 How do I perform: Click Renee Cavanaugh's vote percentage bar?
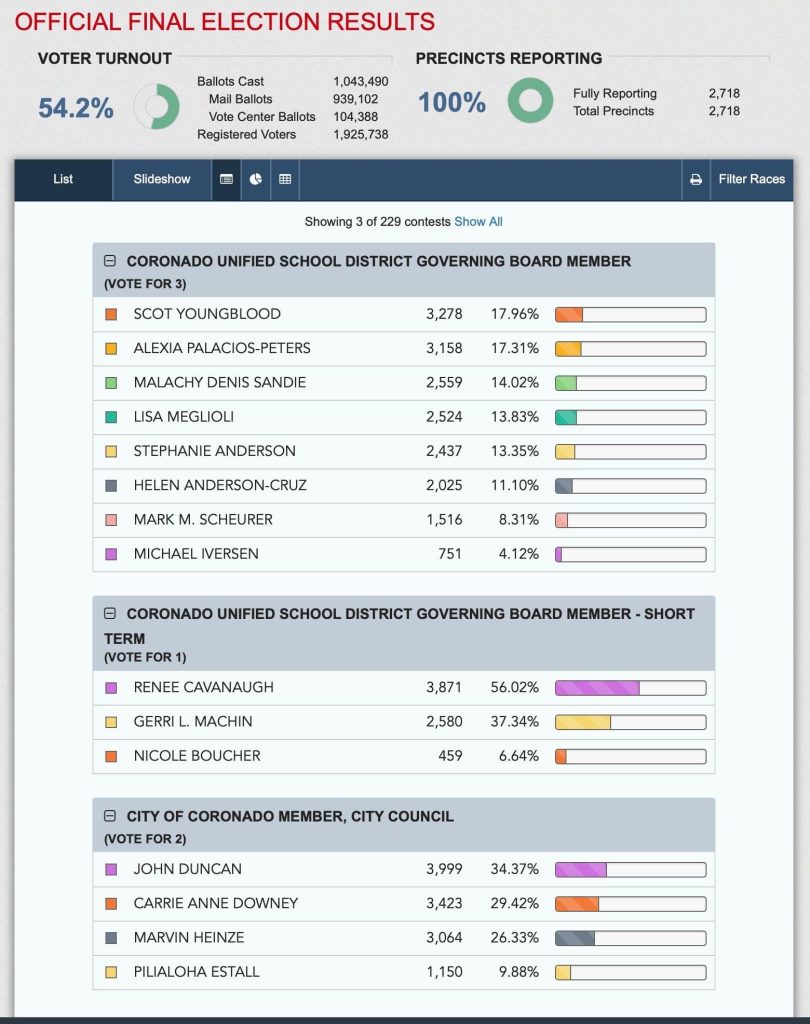click(x=630, y=688)
